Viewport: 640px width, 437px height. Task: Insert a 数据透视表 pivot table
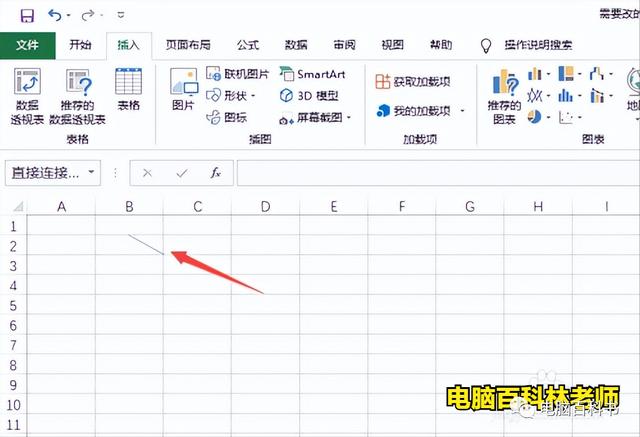27,96
